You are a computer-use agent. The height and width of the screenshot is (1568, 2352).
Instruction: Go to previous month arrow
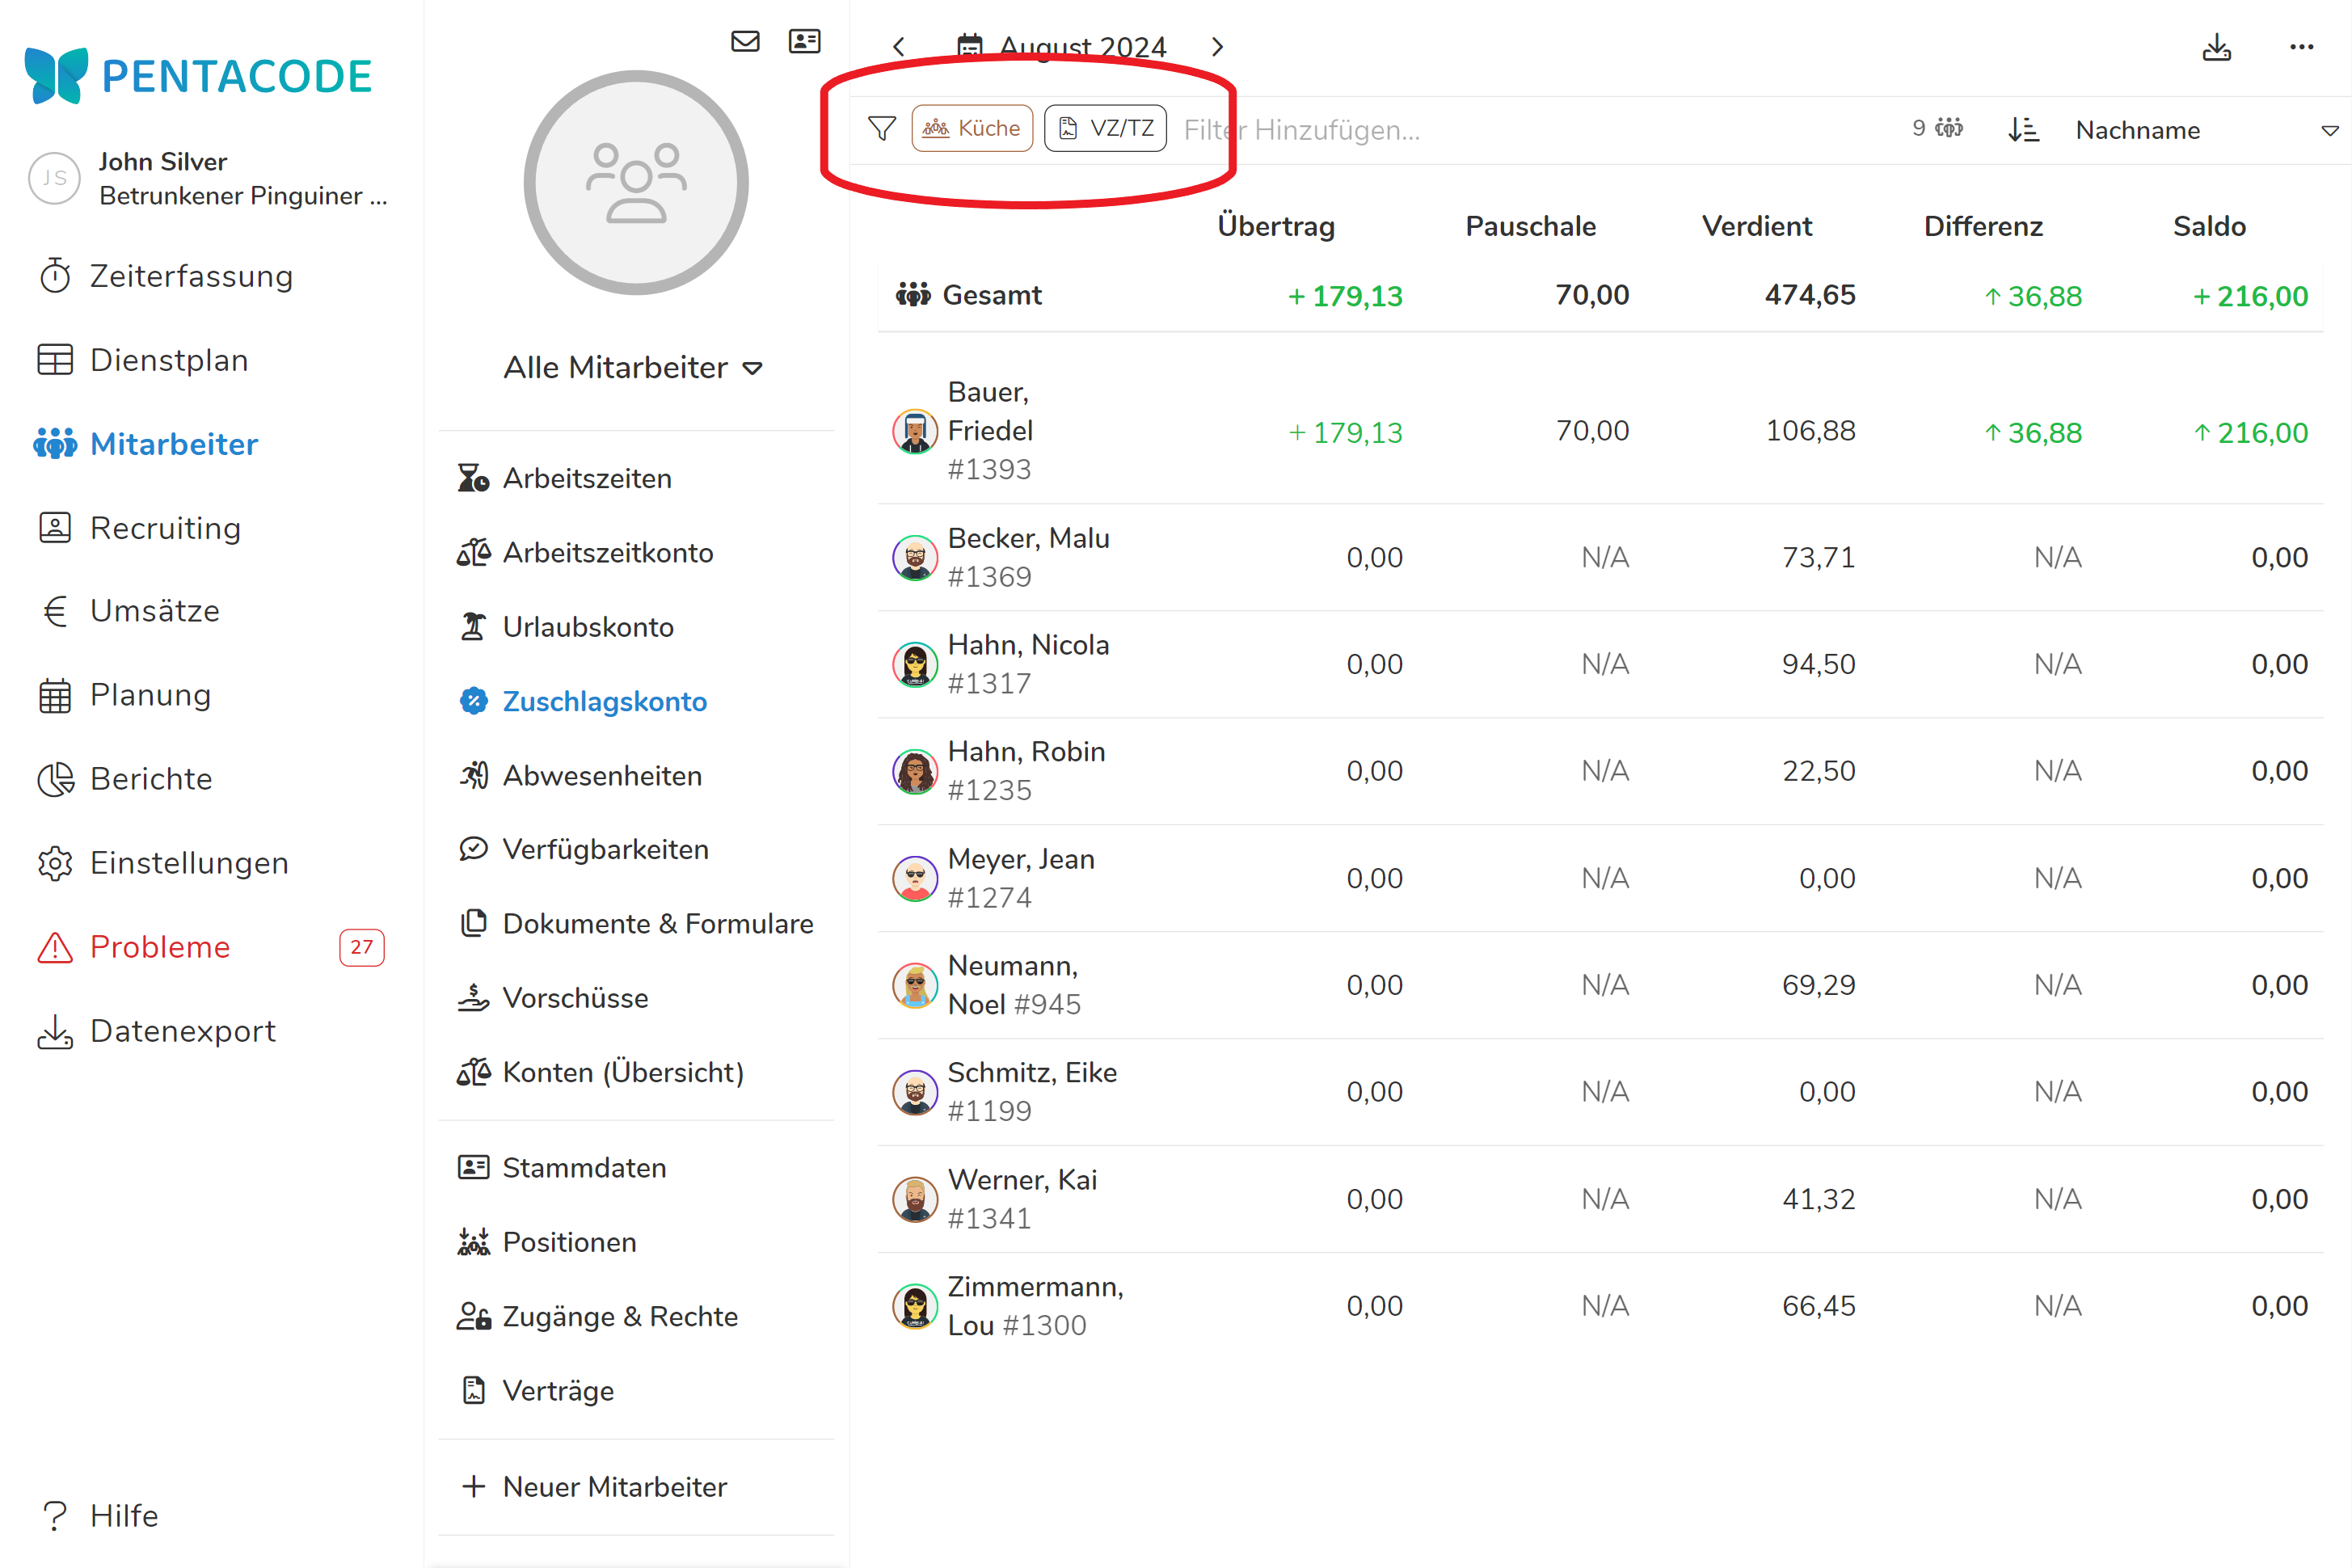pos(899,47)
